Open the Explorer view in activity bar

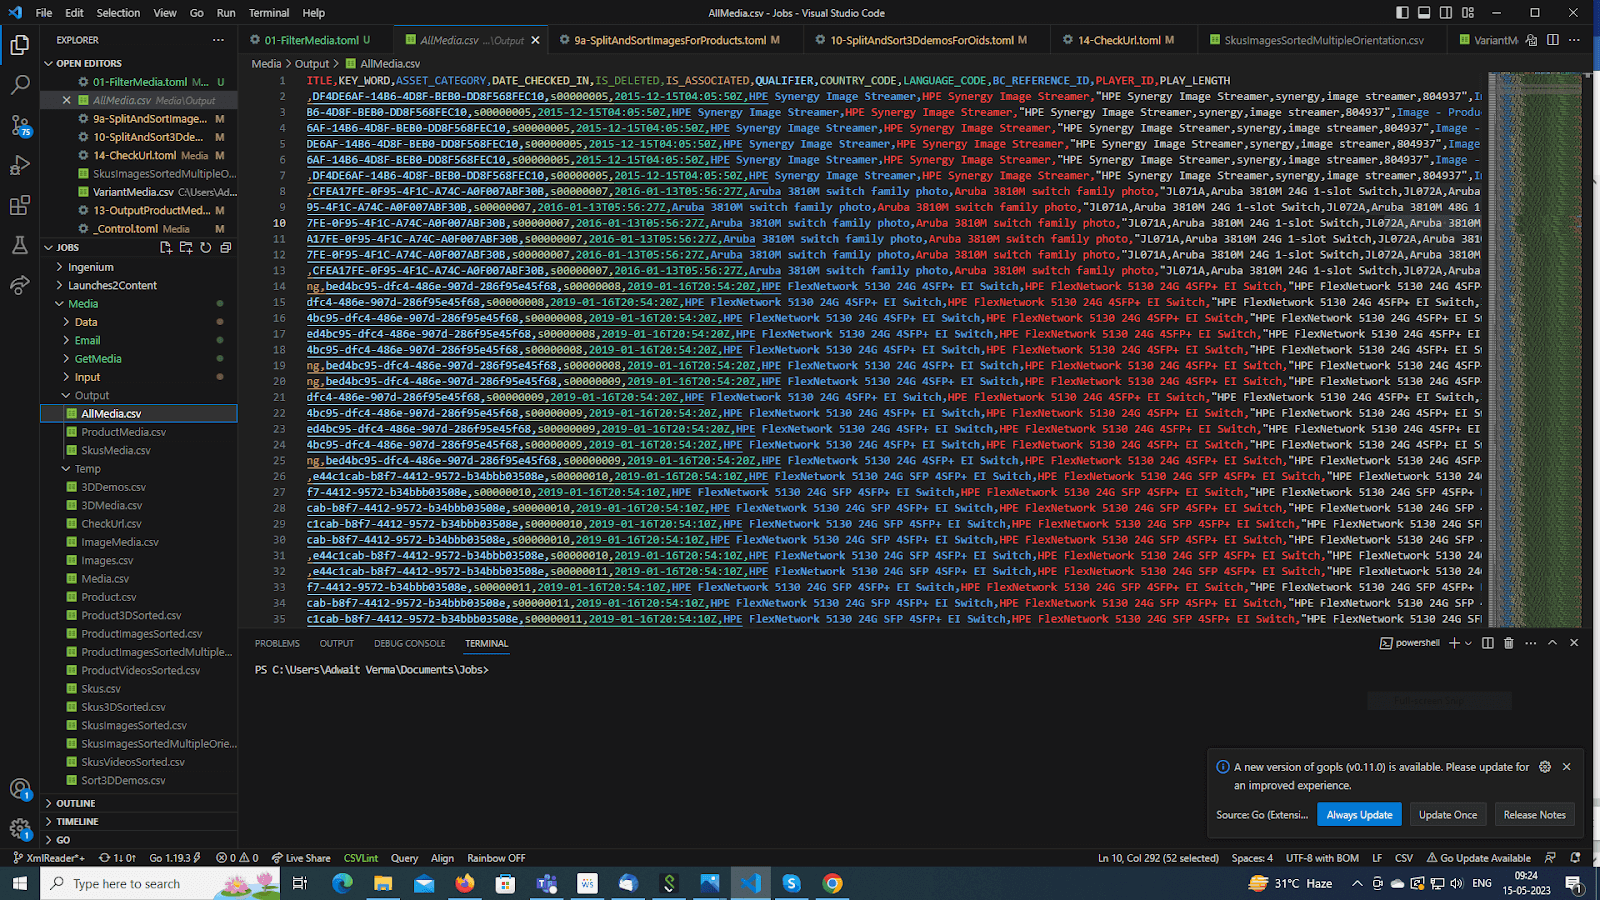click(x=20, y=45)
